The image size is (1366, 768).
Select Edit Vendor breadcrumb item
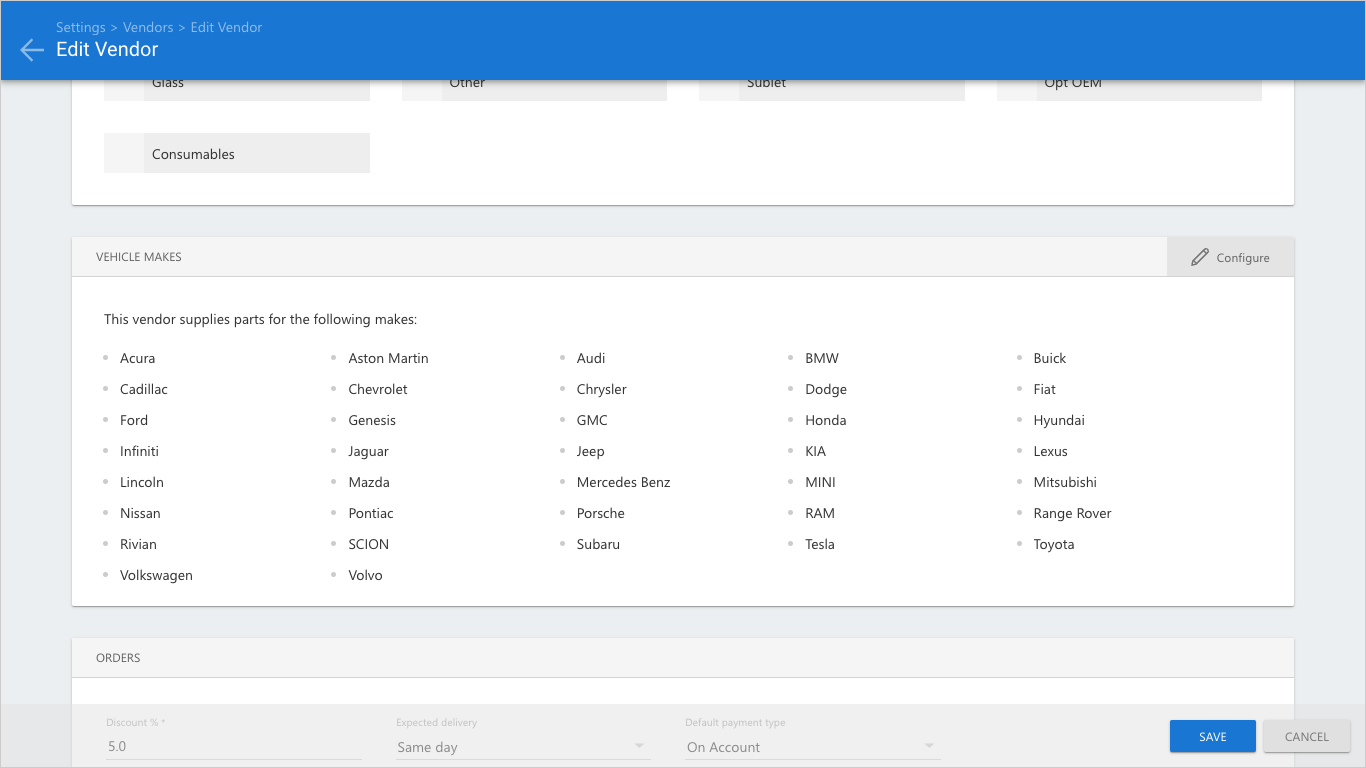[x=226, y=27]
